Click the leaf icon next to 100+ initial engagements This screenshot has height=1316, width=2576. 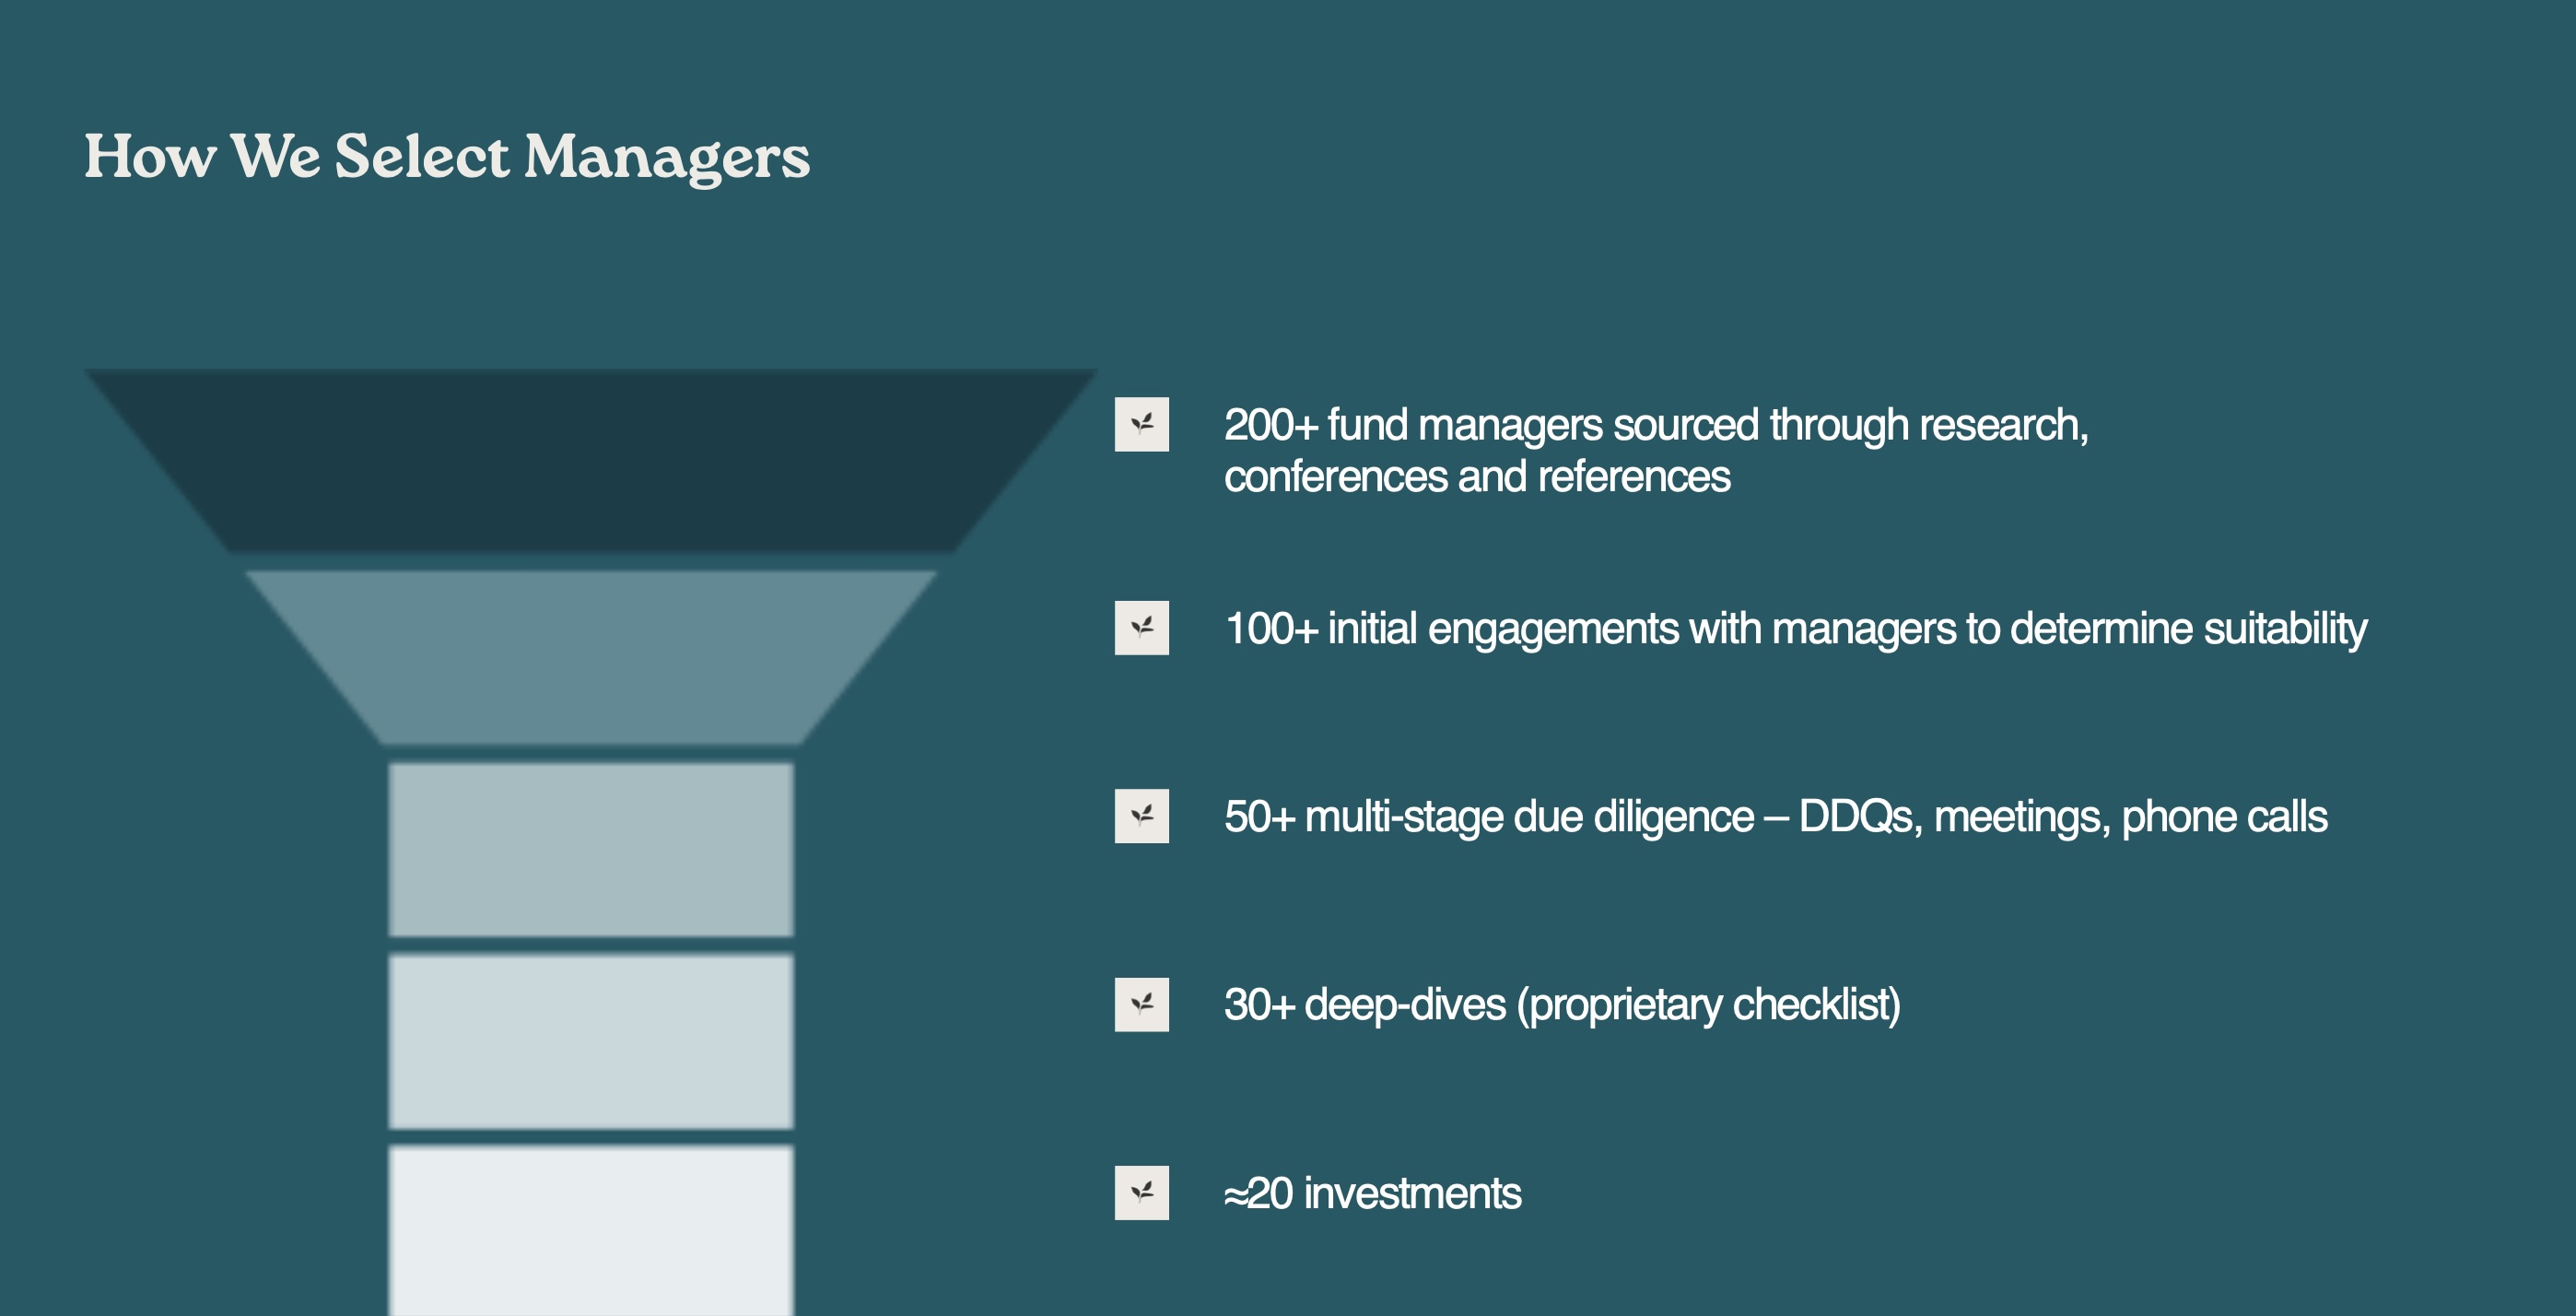(x=1141, y=628)
